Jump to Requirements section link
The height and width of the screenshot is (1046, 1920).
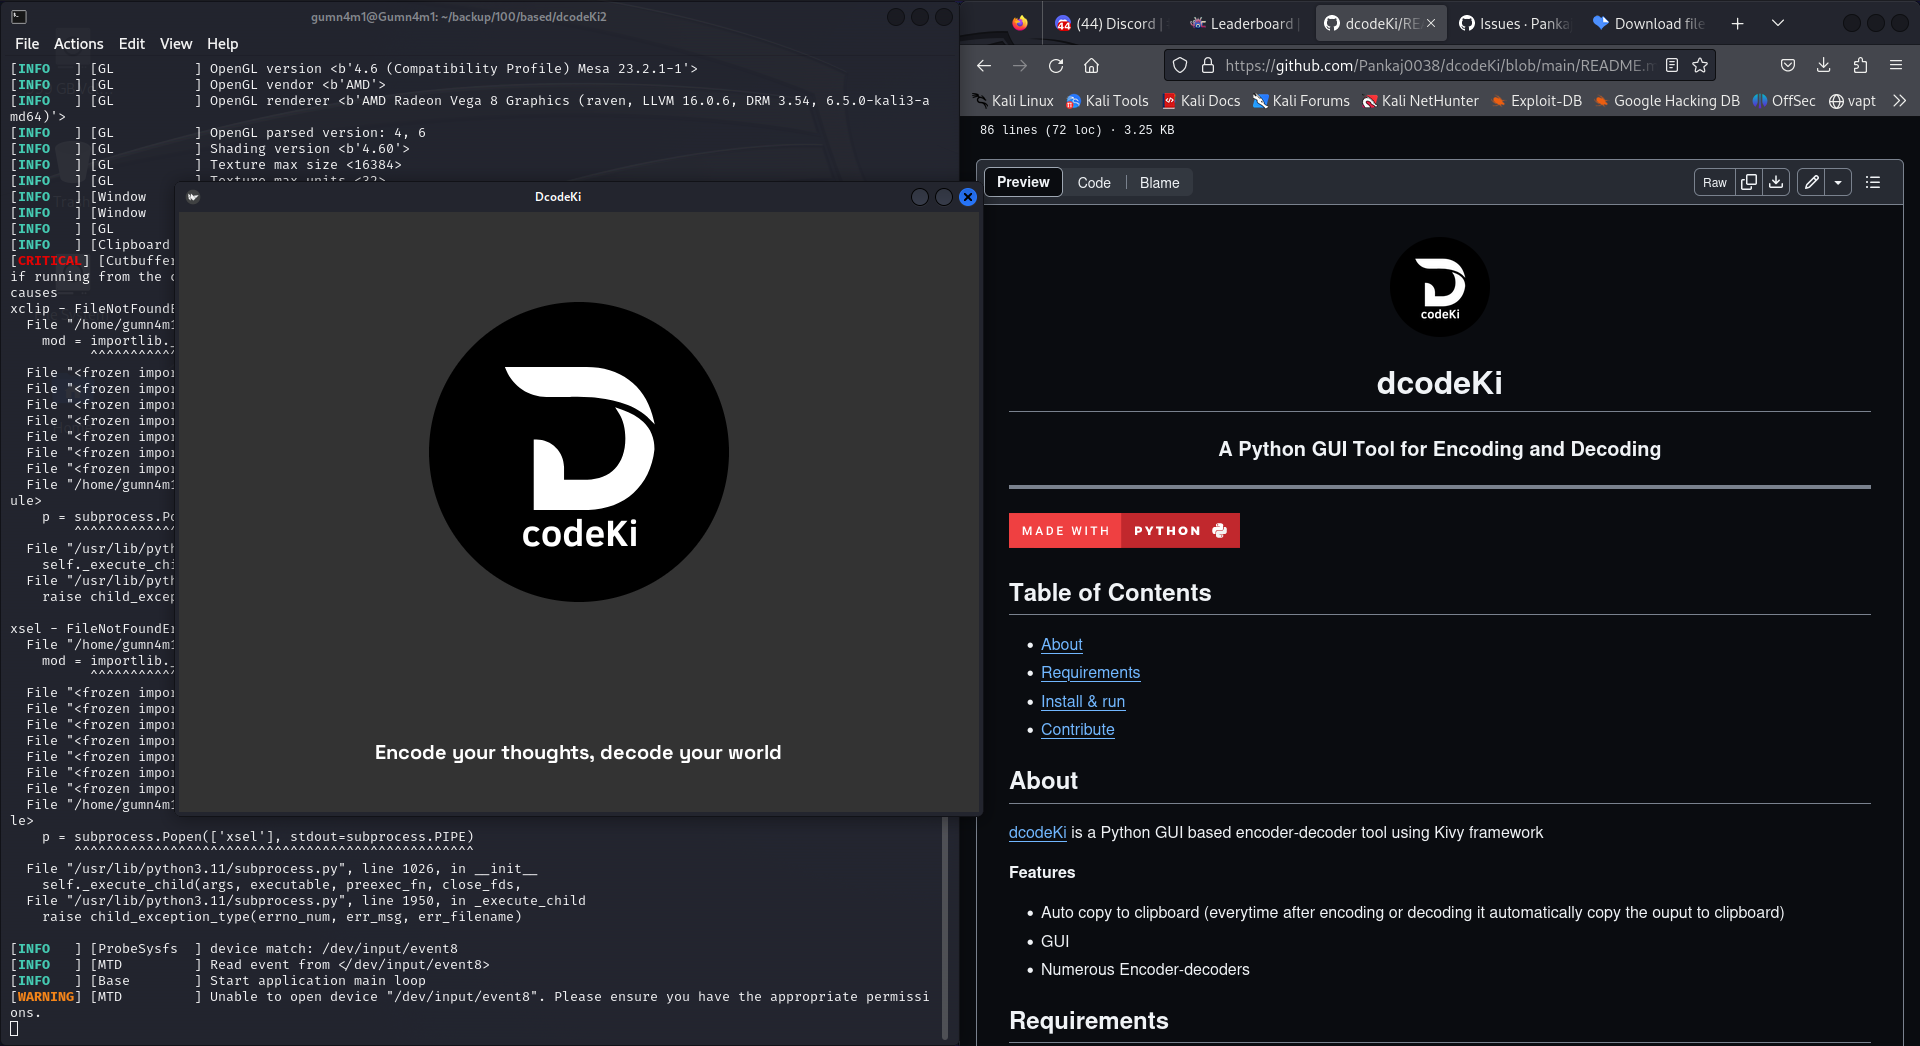[1090, 673]
